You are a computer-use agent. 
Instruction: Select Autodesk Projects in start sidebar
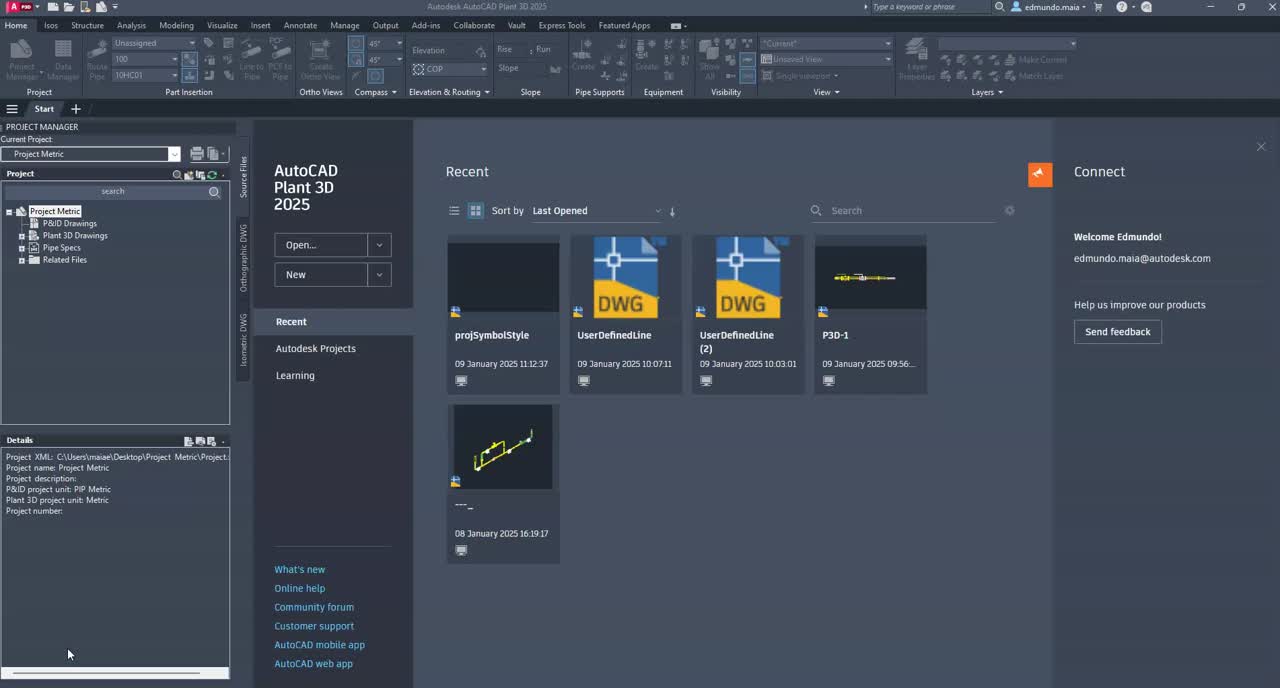[316, 349]
